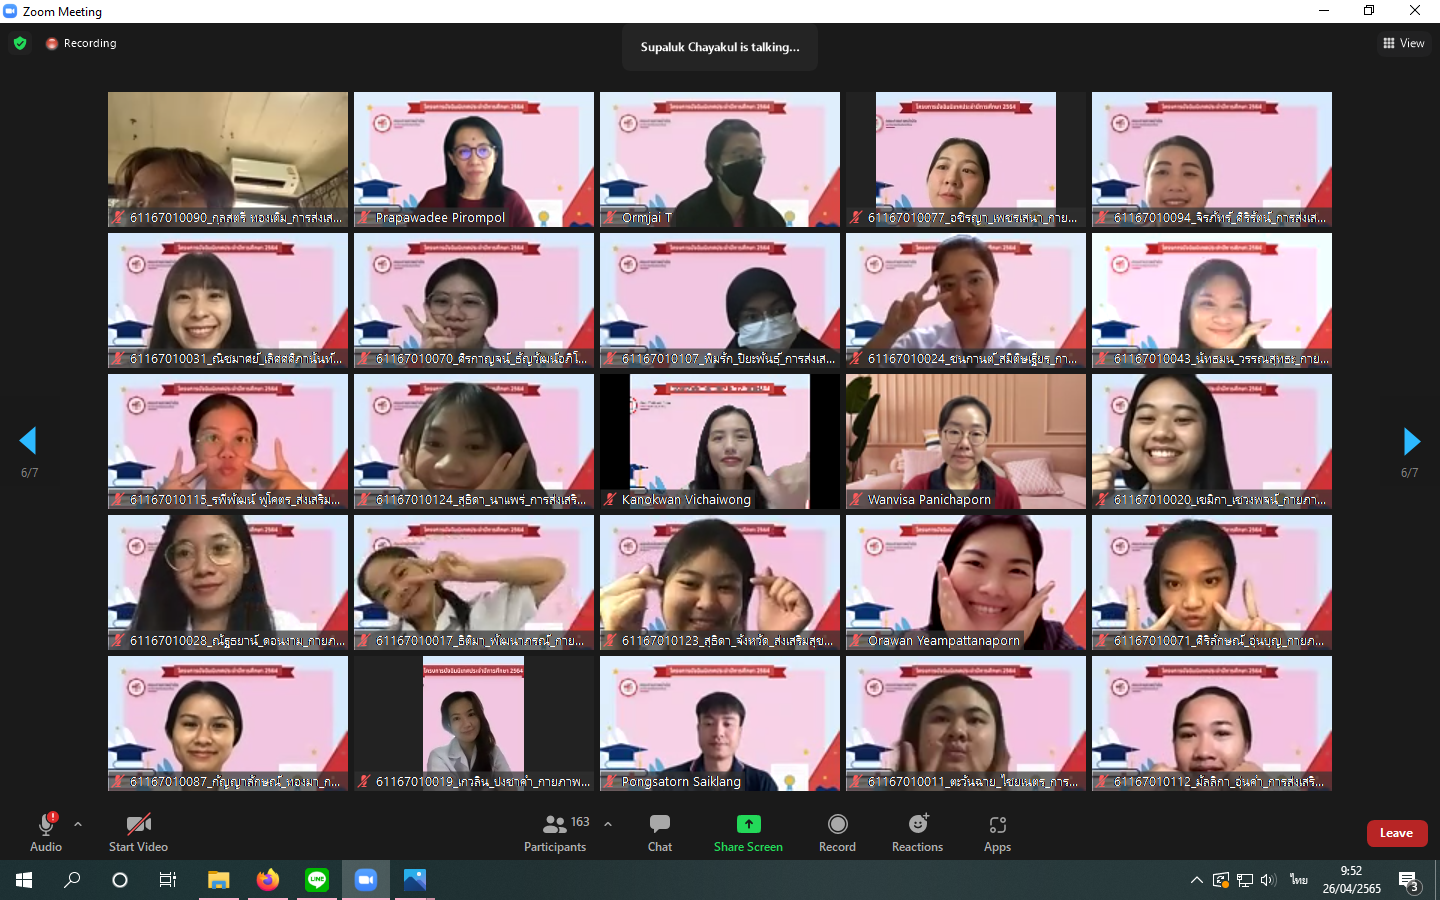This screenshot has width=1440, height=900.
Task: Go to next gallery page arrow
Action: [1411, 441]
